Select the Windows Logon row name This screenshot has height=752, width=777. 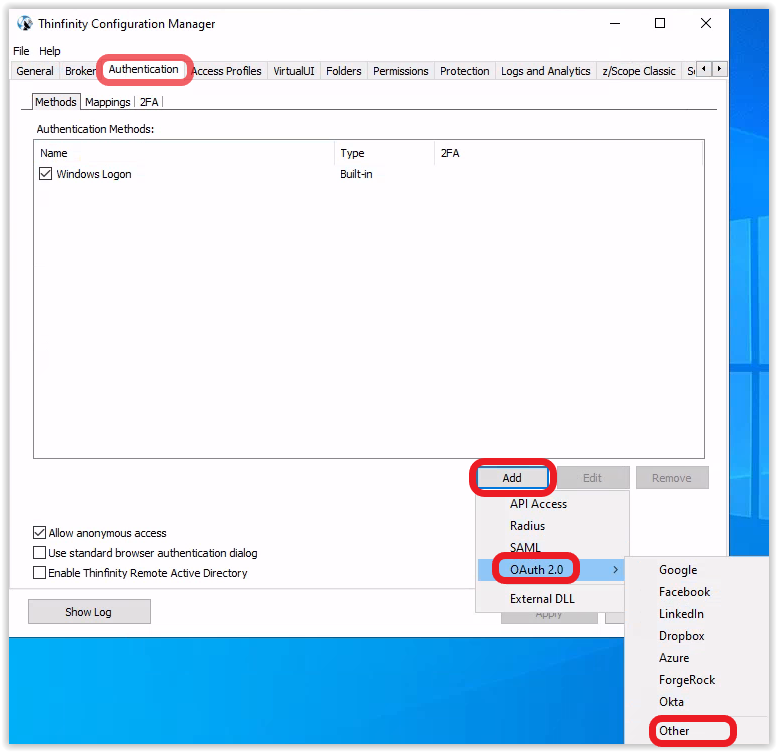pos(94,174)
